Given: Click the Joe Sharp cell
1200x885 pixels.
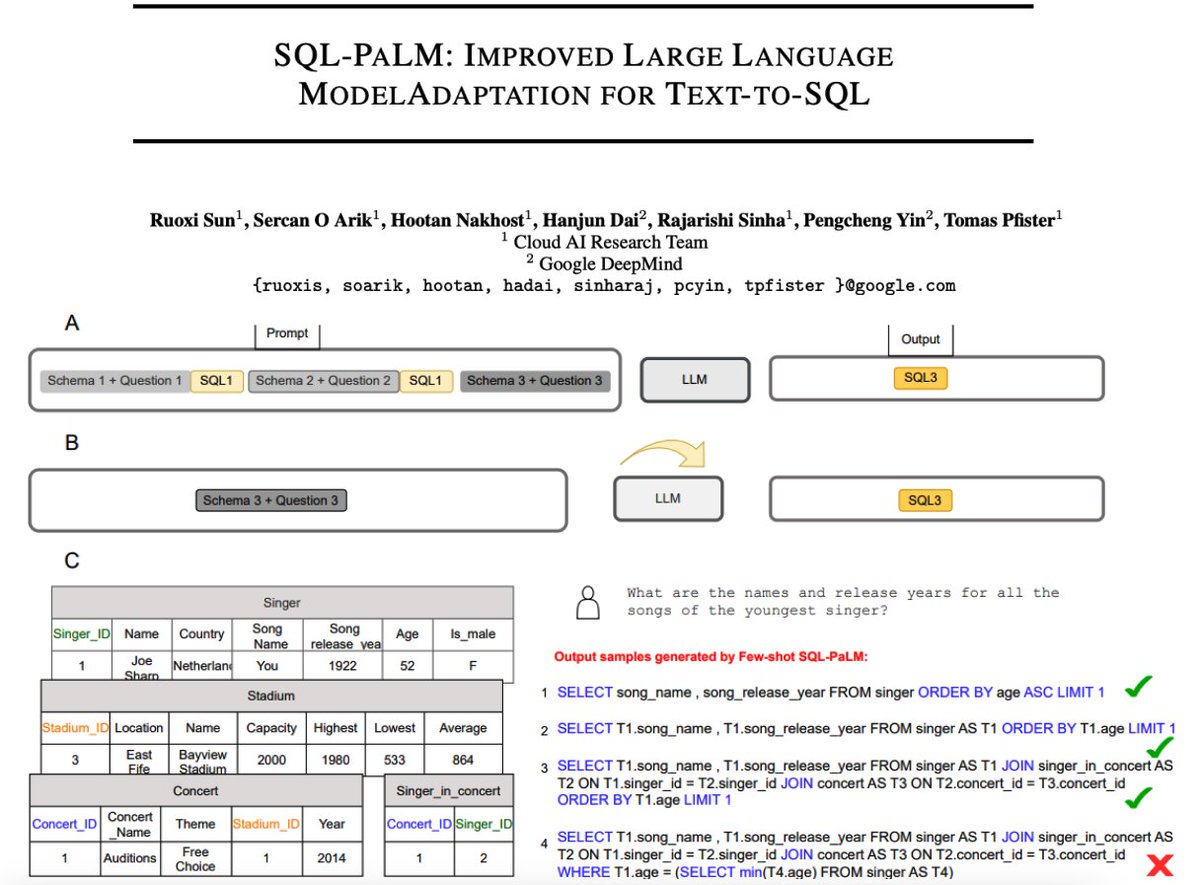Looking at the screenshot, I should click(141, 666).
